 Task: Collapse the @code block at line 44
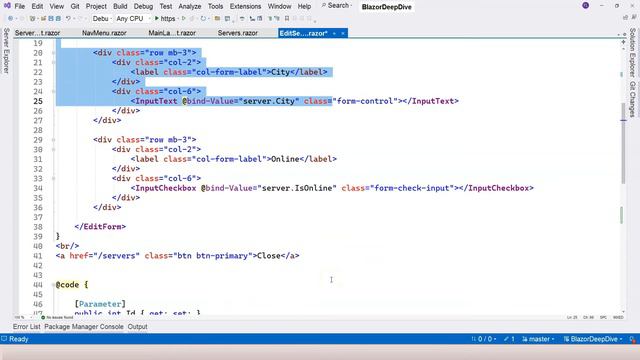click(53, 285)
